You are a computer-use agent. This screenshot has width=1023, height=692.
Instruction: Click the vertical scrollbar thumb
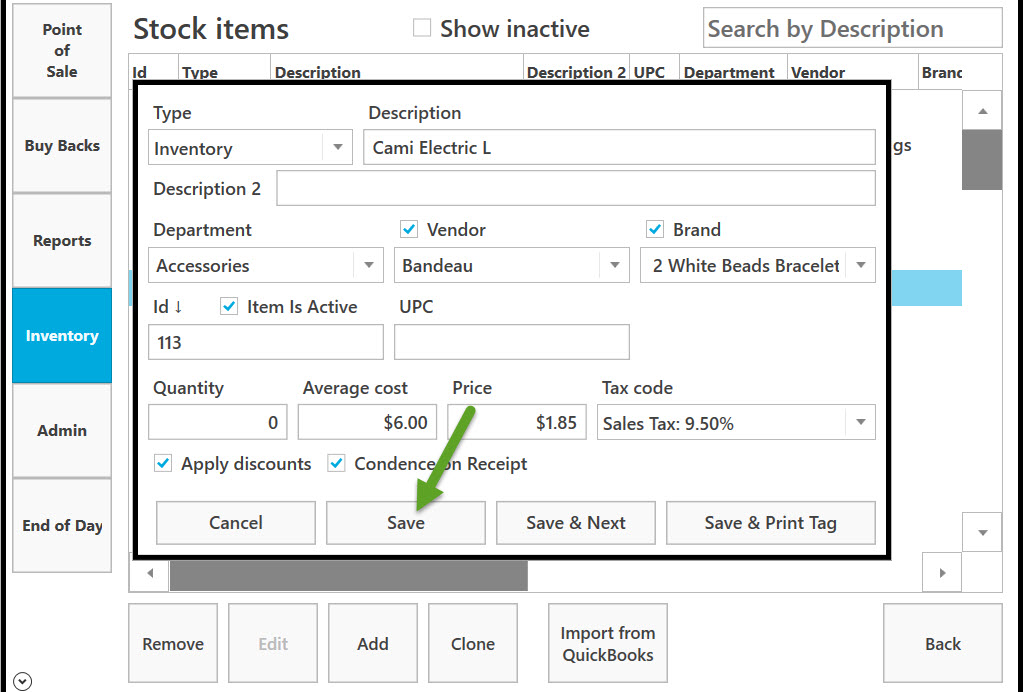click(982, 160)
